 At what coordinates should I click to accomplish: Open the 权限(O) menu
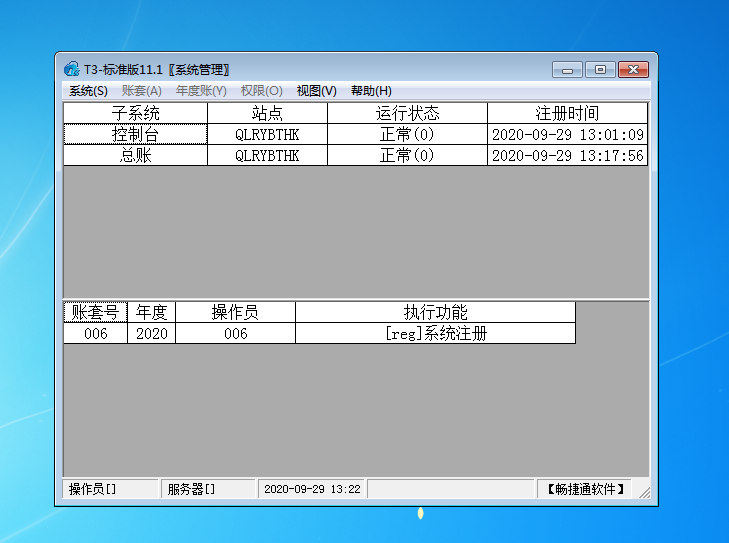[261, 91]
